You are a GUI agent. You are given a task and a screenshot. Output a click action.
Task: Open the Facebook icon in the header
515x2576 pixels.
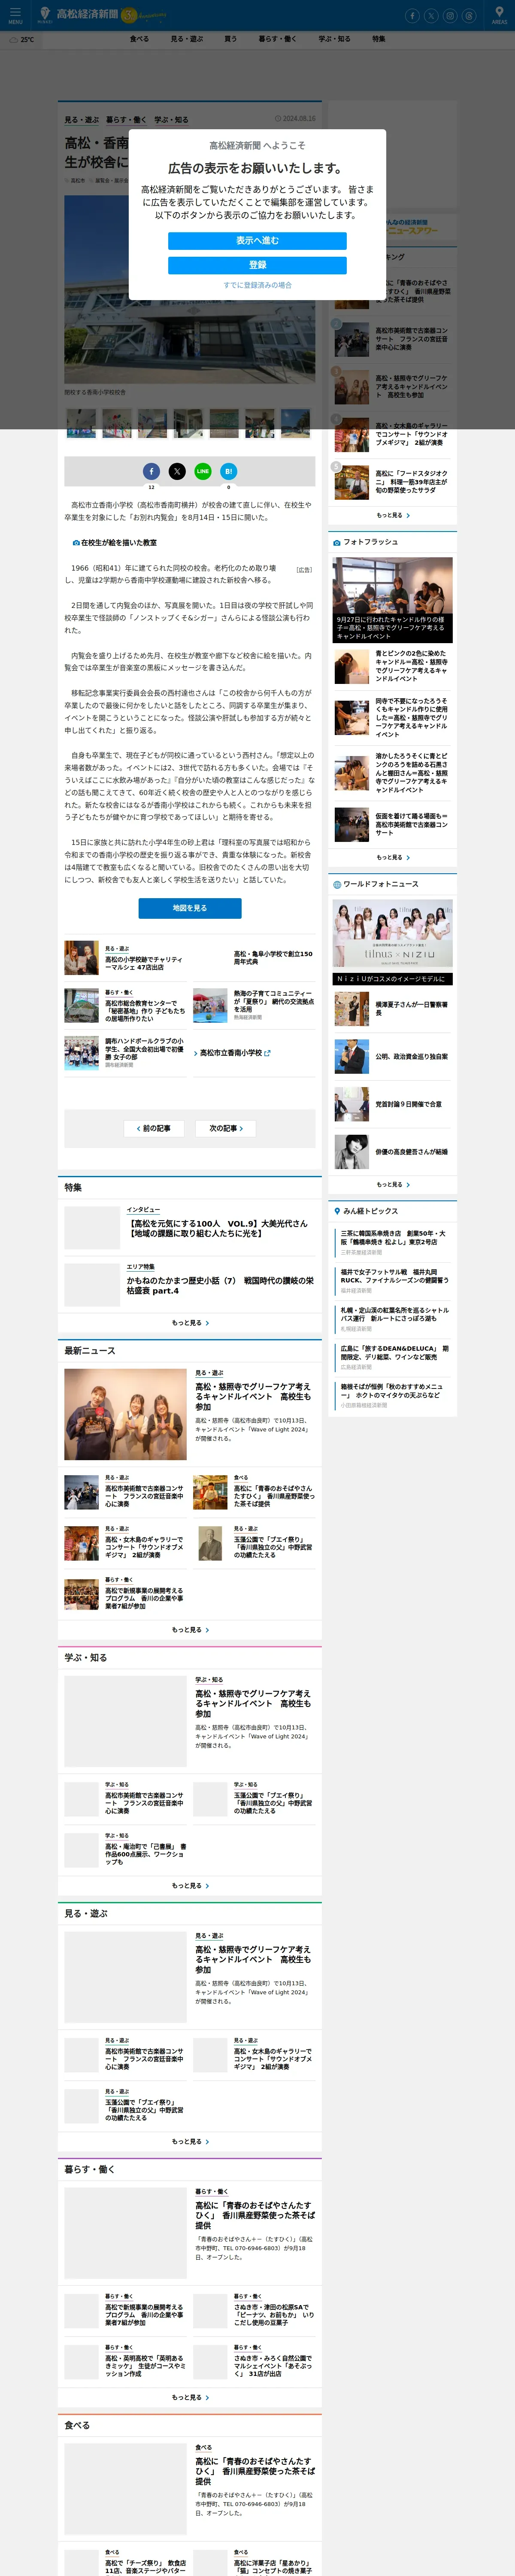(411, 16)
